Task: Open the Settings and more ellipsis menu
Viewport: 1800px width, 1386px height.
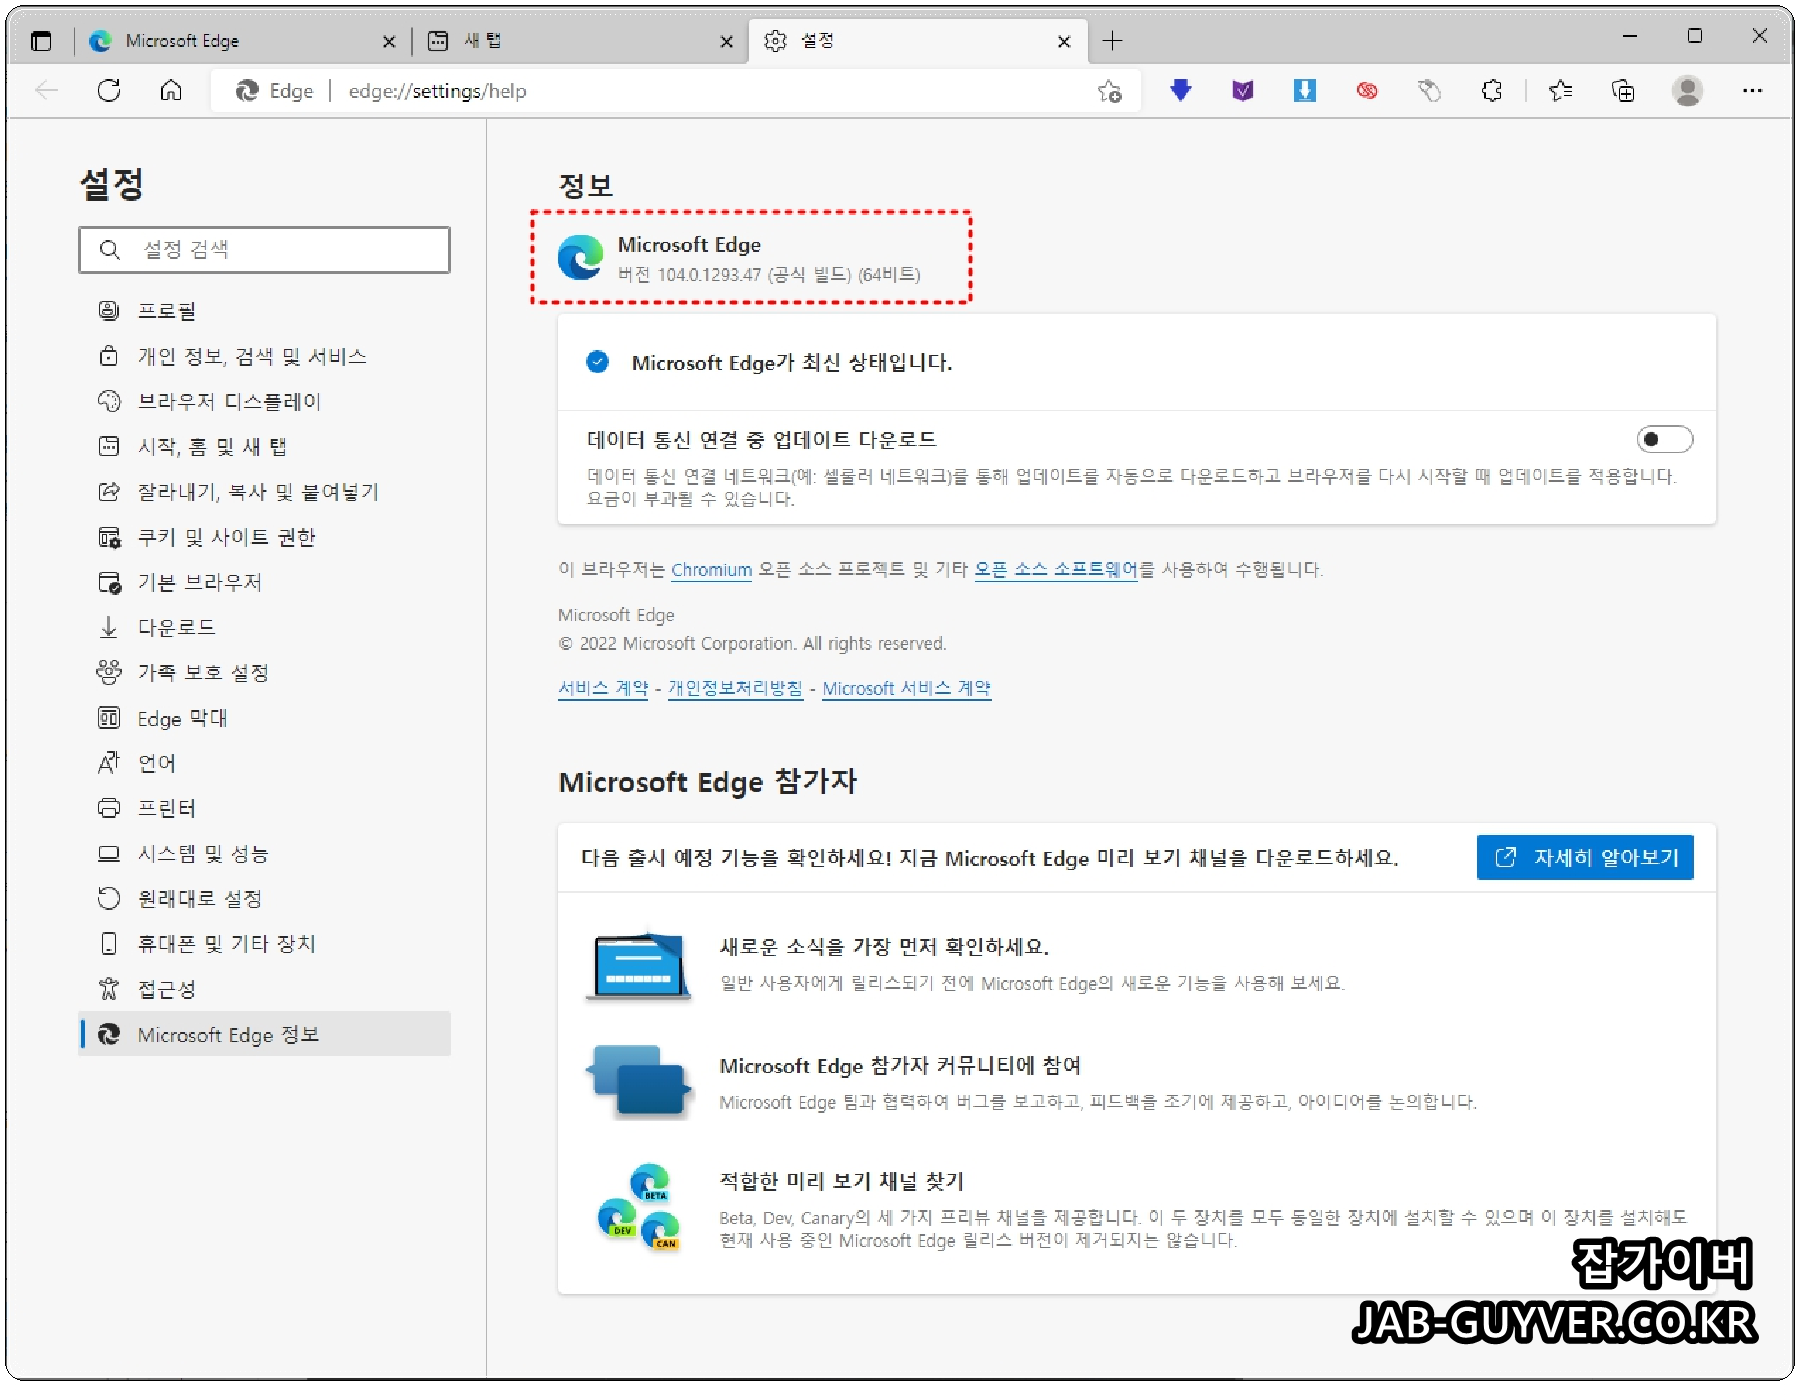Action: tap(1752, 91)
